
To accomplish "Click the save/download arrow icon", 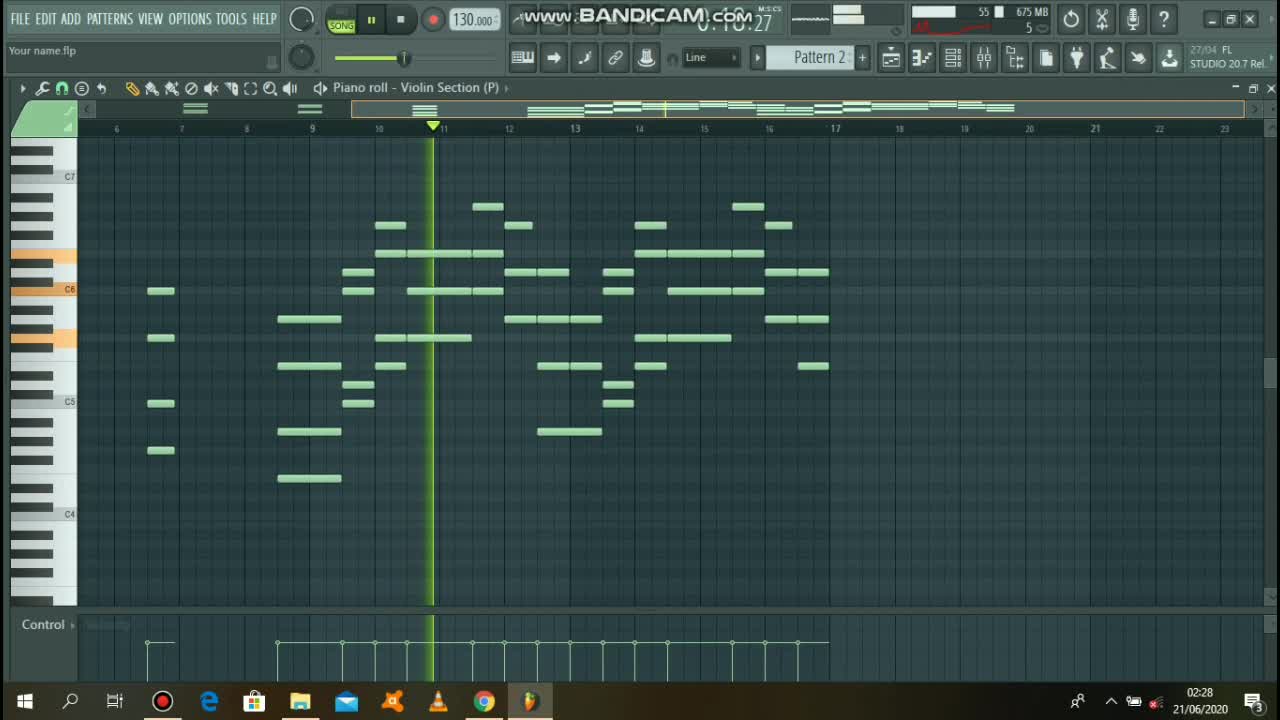I will 1169,58.
